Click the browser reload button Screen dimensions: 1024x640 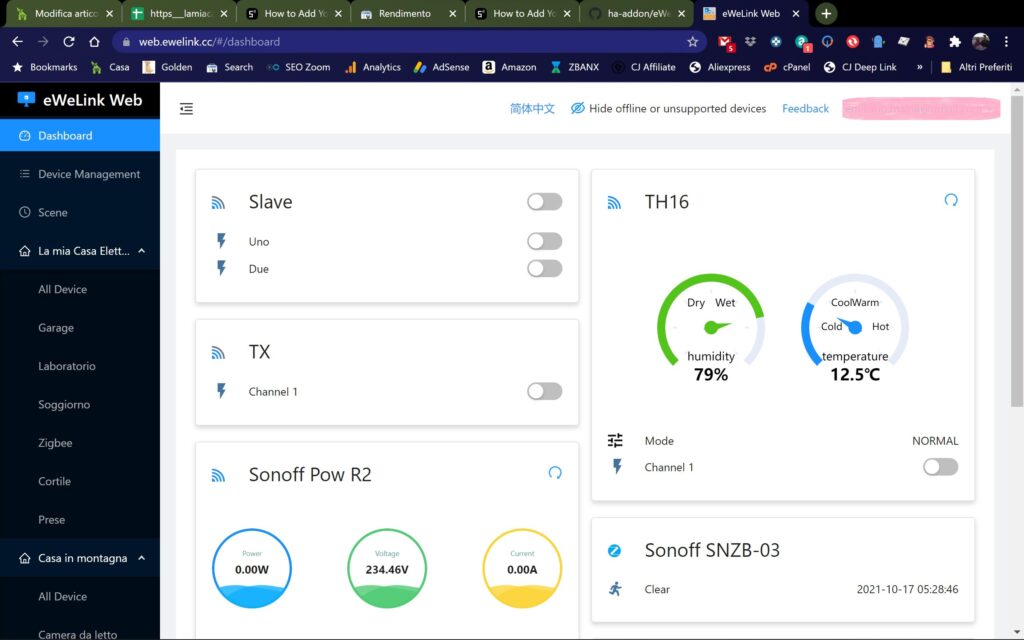coord(69,41)
